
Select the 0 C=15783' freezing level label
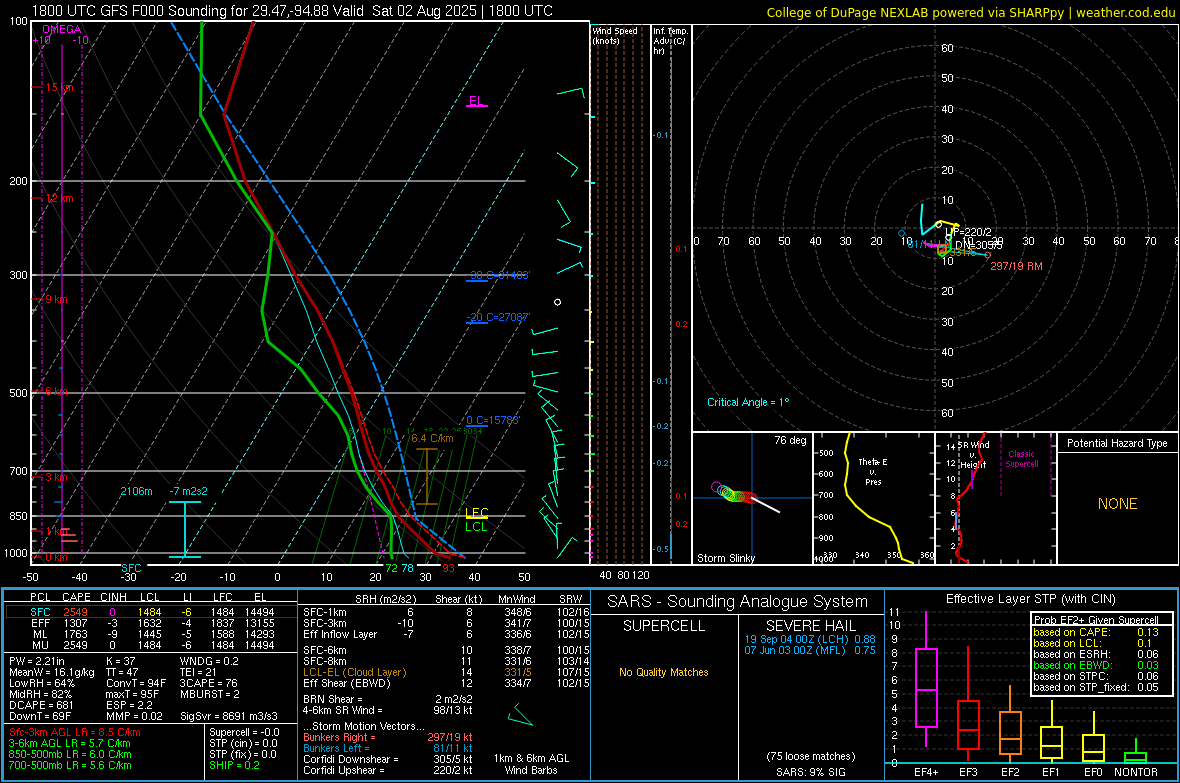click(493, 420)
